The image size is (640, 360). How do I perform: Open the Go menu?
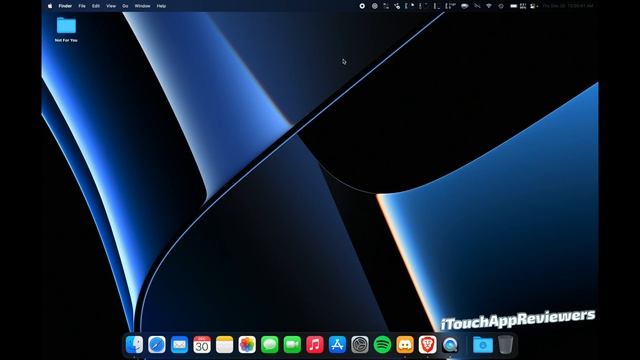pyautogui.click(x=125, y=6)
